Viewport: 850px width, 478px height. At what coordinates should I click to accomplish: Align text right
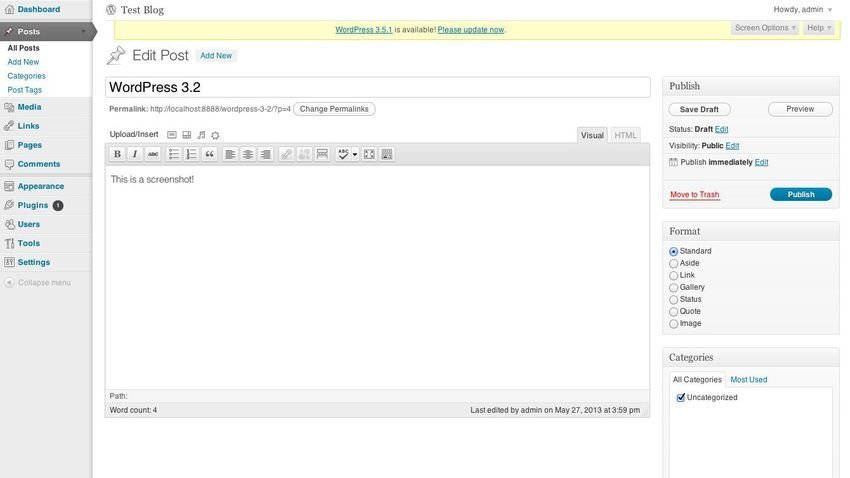coord(266,154)
